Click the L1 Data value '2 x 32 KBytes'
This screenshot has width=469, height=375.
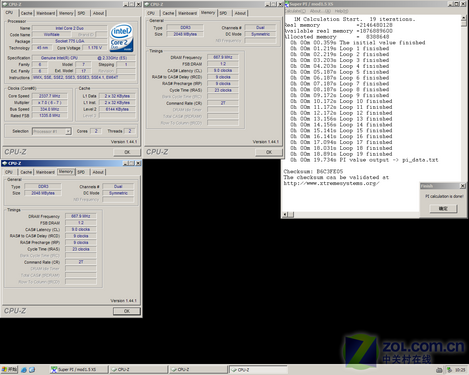(117, 96)
